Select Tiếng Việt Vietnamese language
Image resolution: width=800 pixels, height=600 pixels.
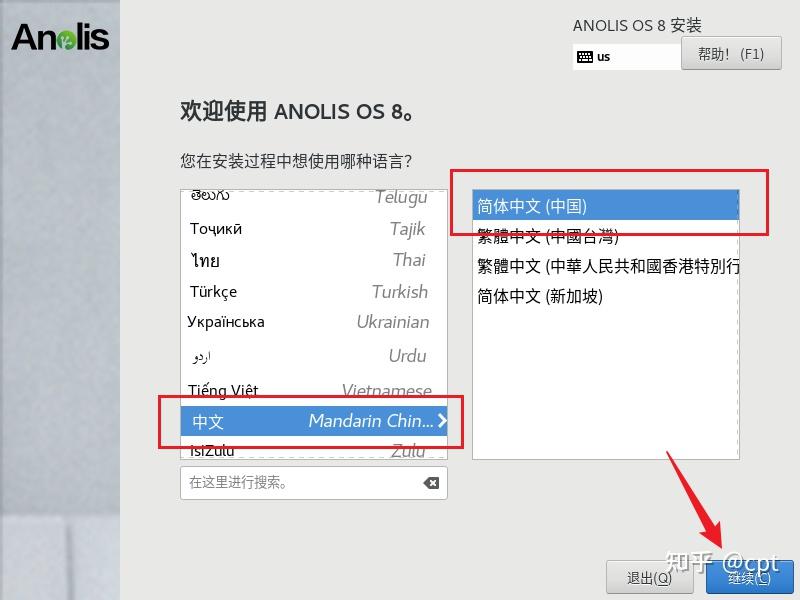[314, 390]
